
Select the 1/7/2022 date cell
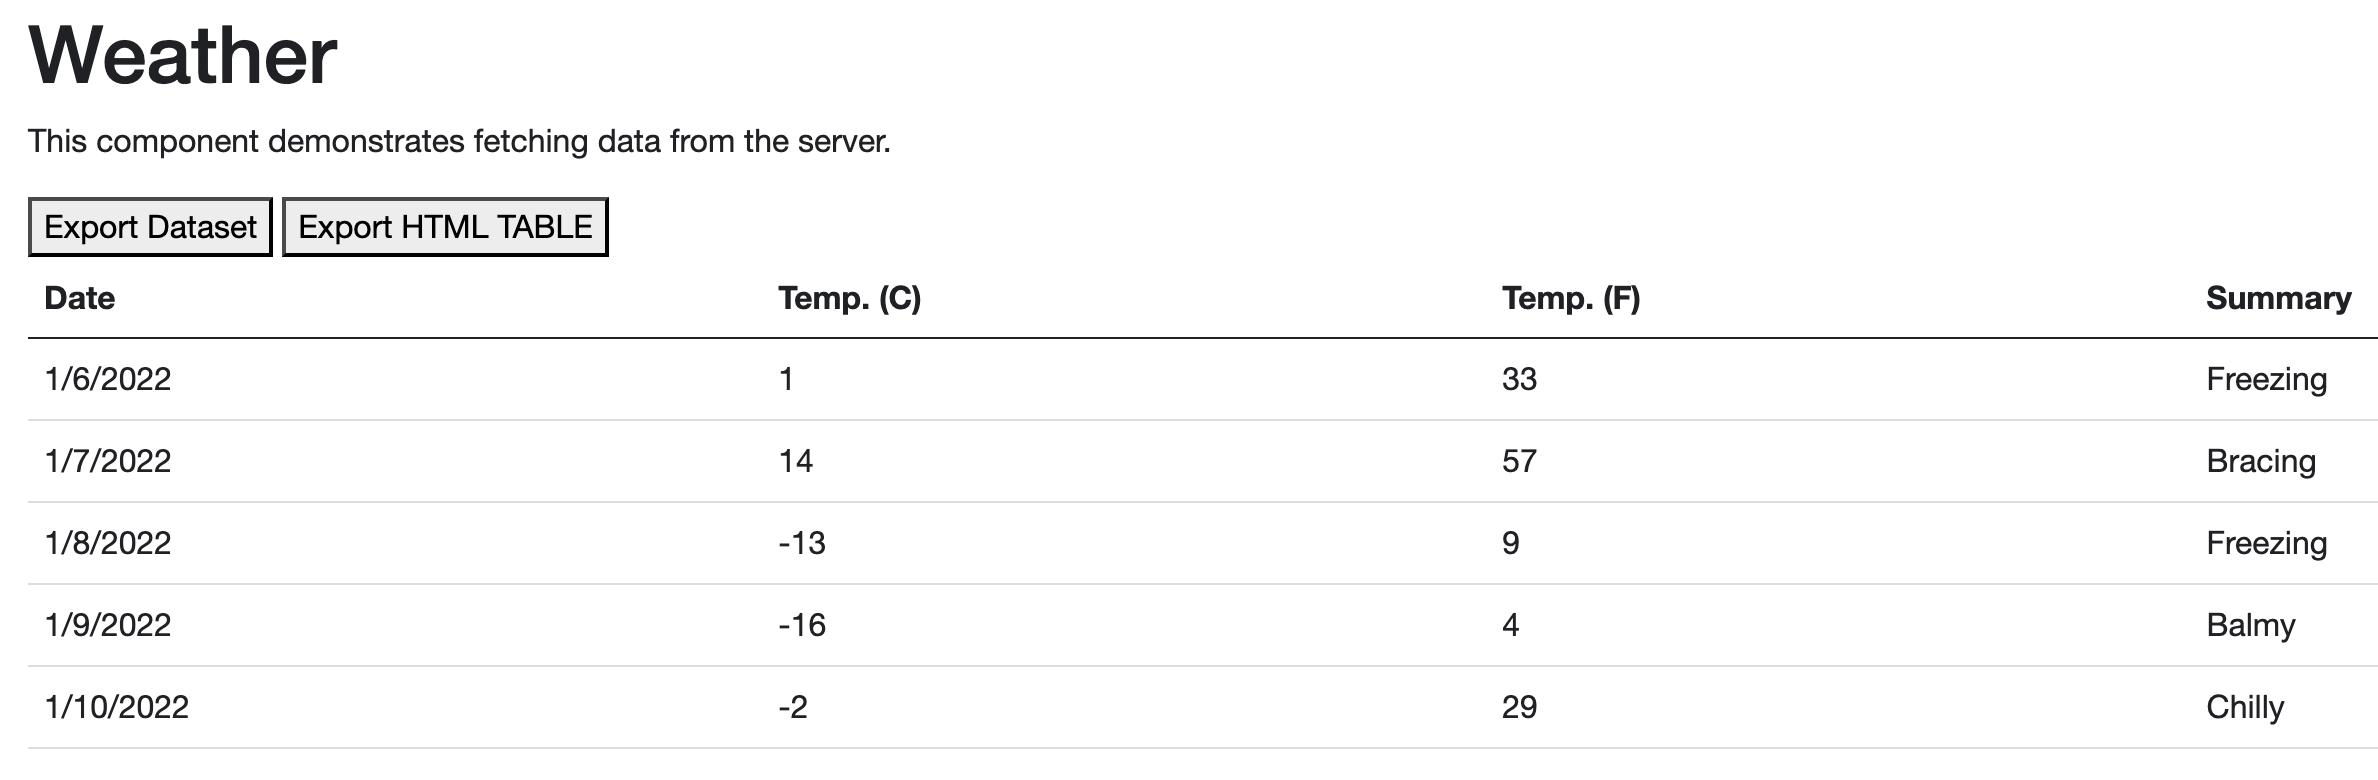108,461
